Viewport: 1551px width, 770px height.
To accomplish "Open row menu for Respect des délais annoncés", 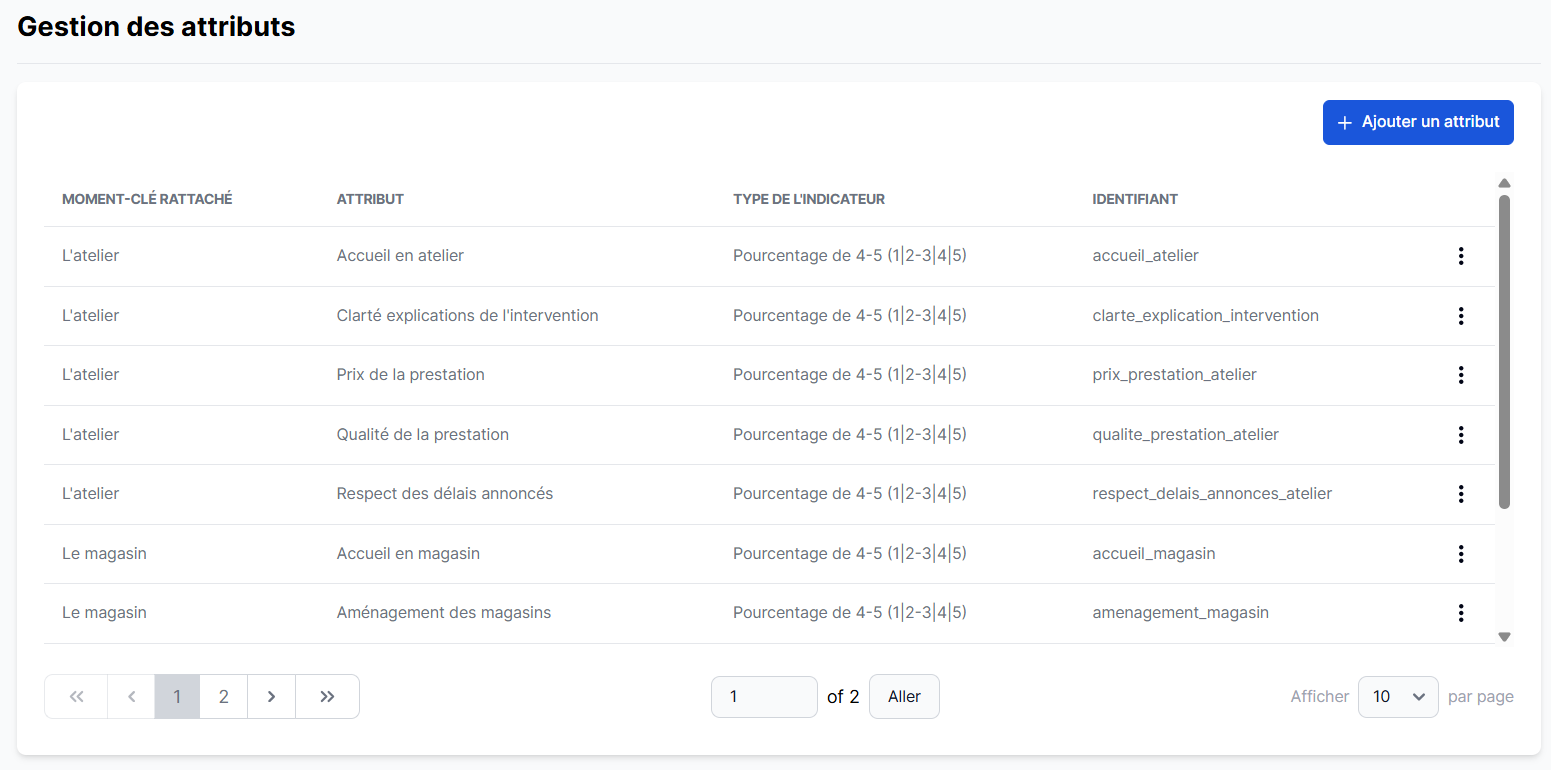I will pos(1460,494).
